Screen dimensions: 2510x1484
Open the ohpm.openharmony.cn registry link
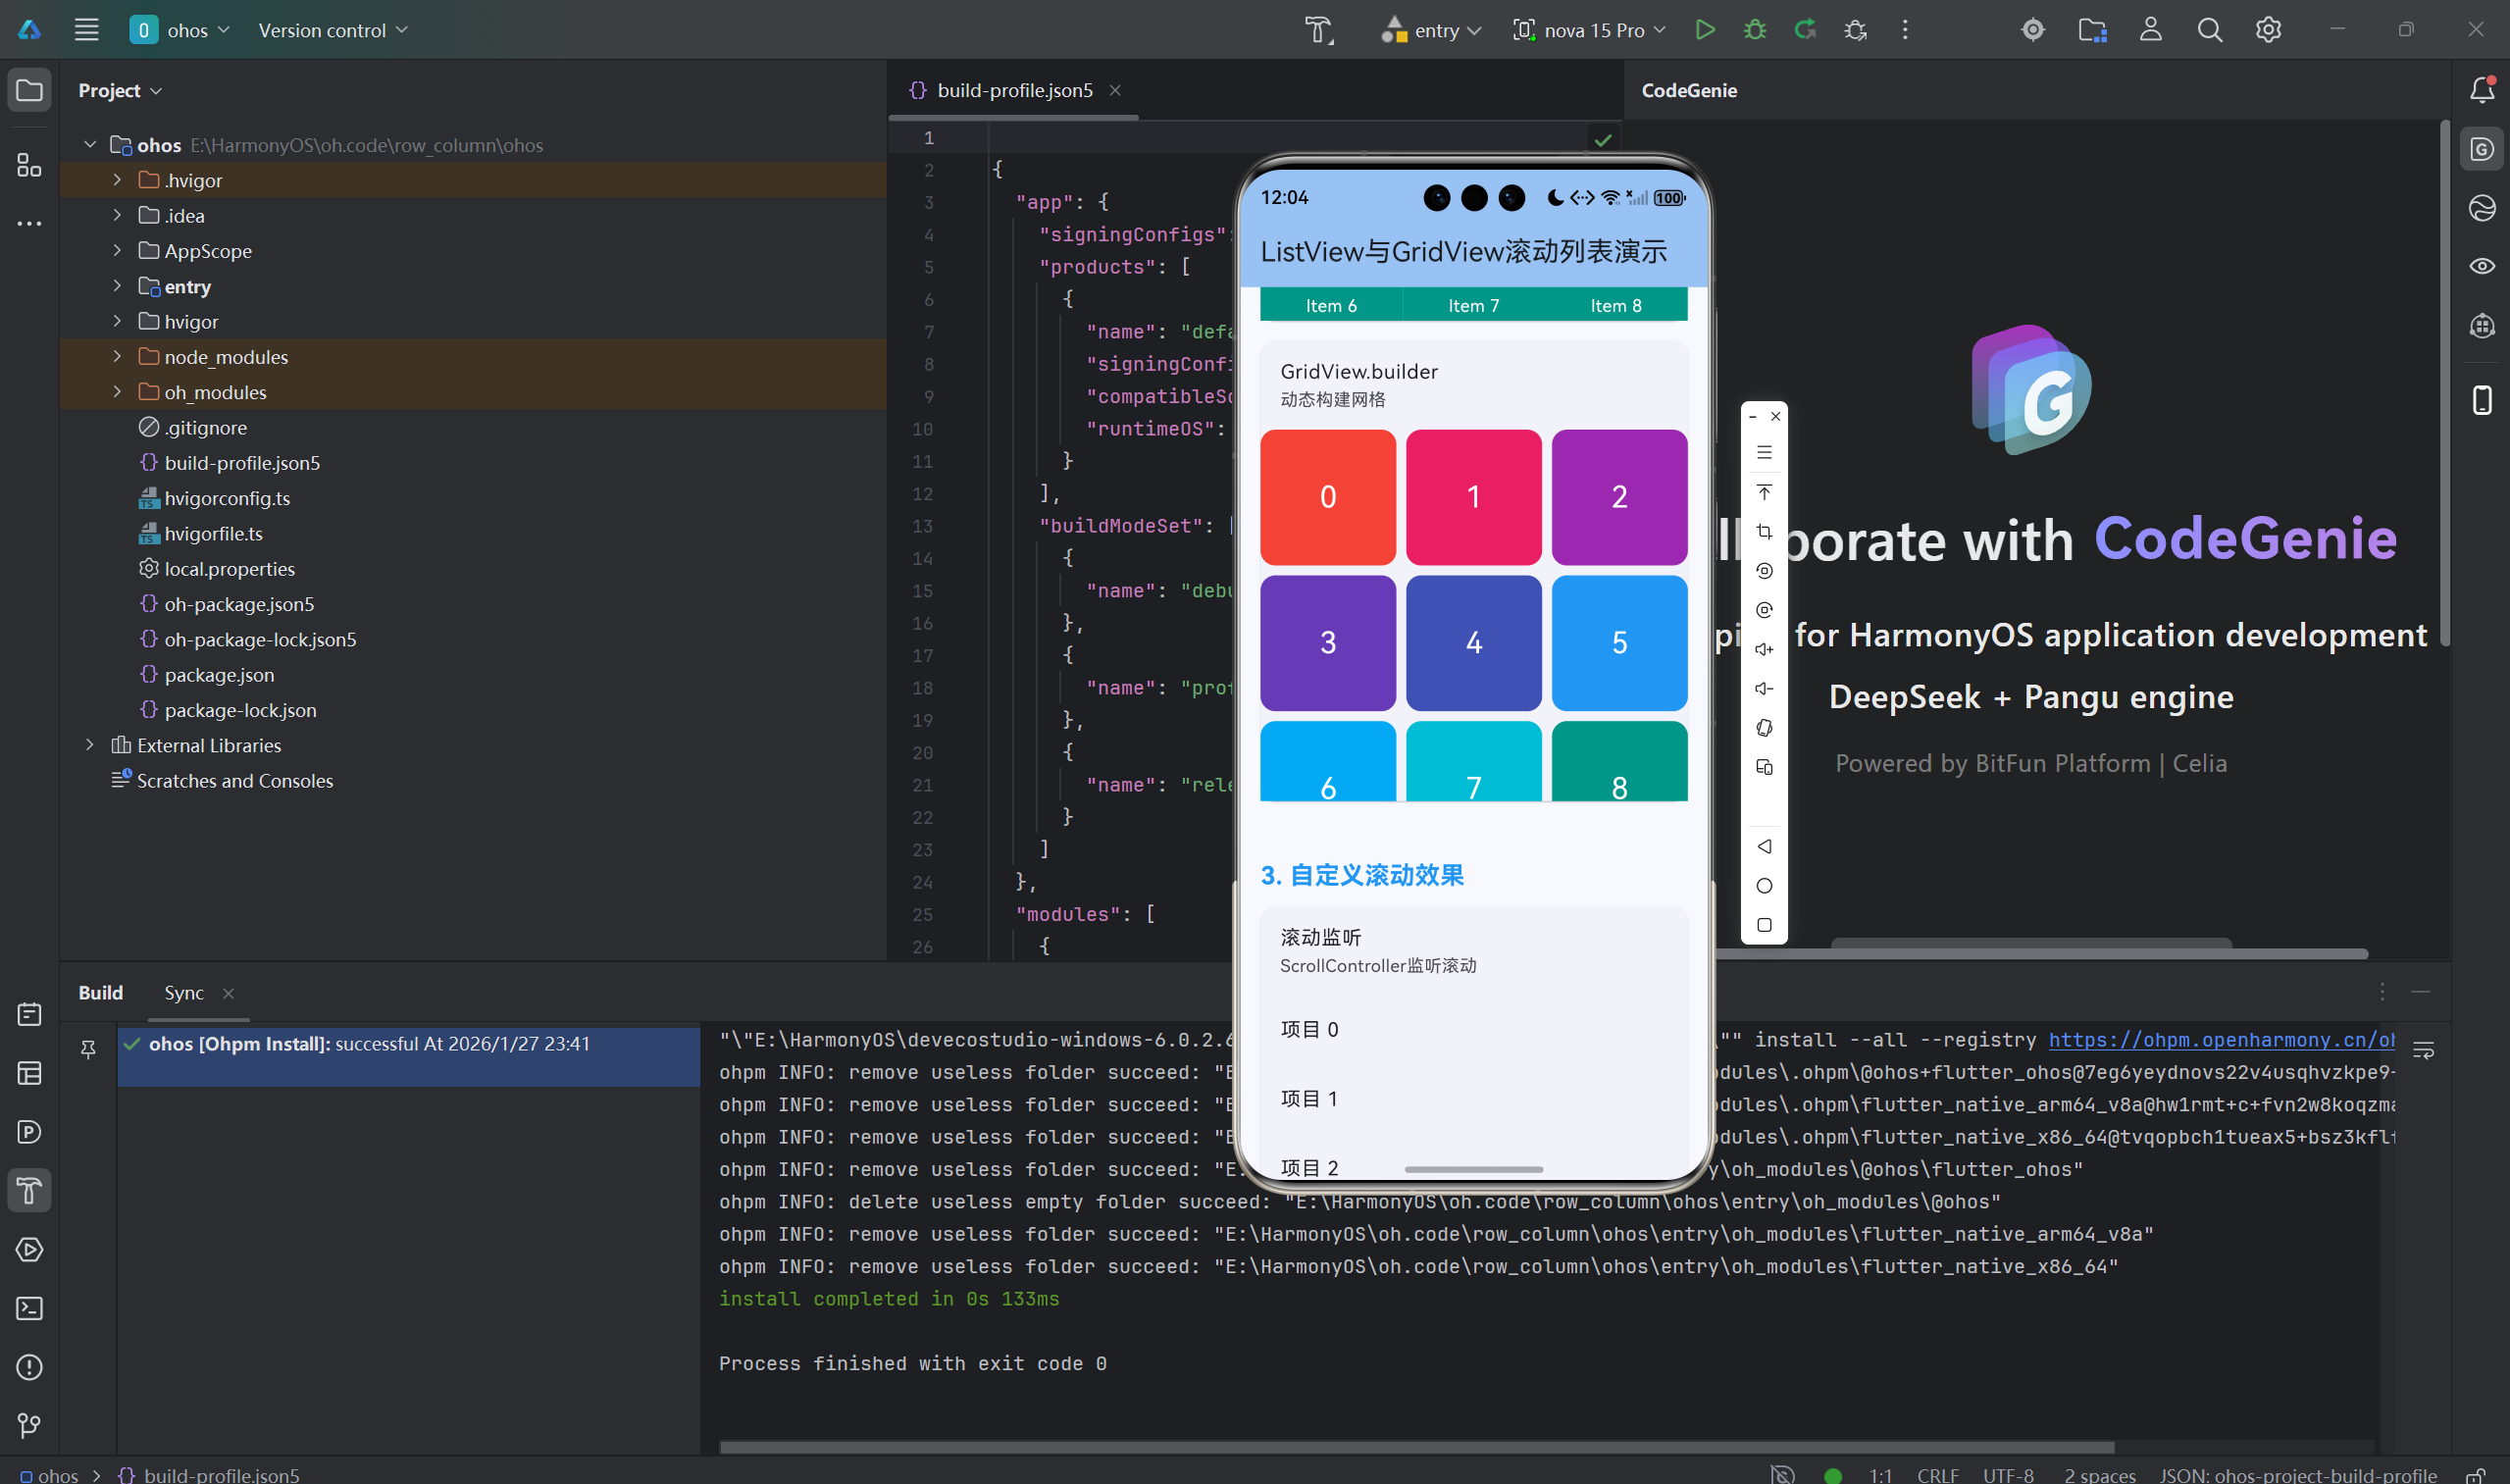coord(2220,1040)
